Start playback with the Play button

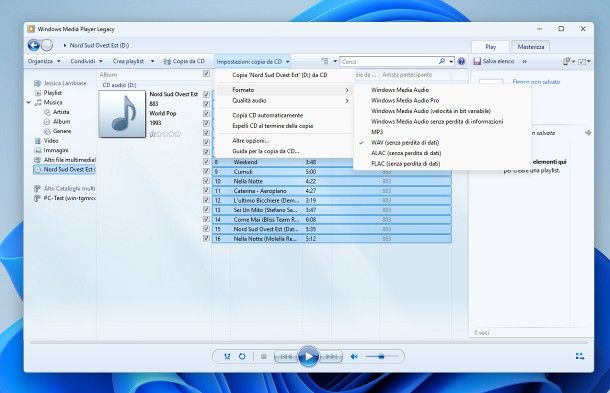click(x=309, y=356)
